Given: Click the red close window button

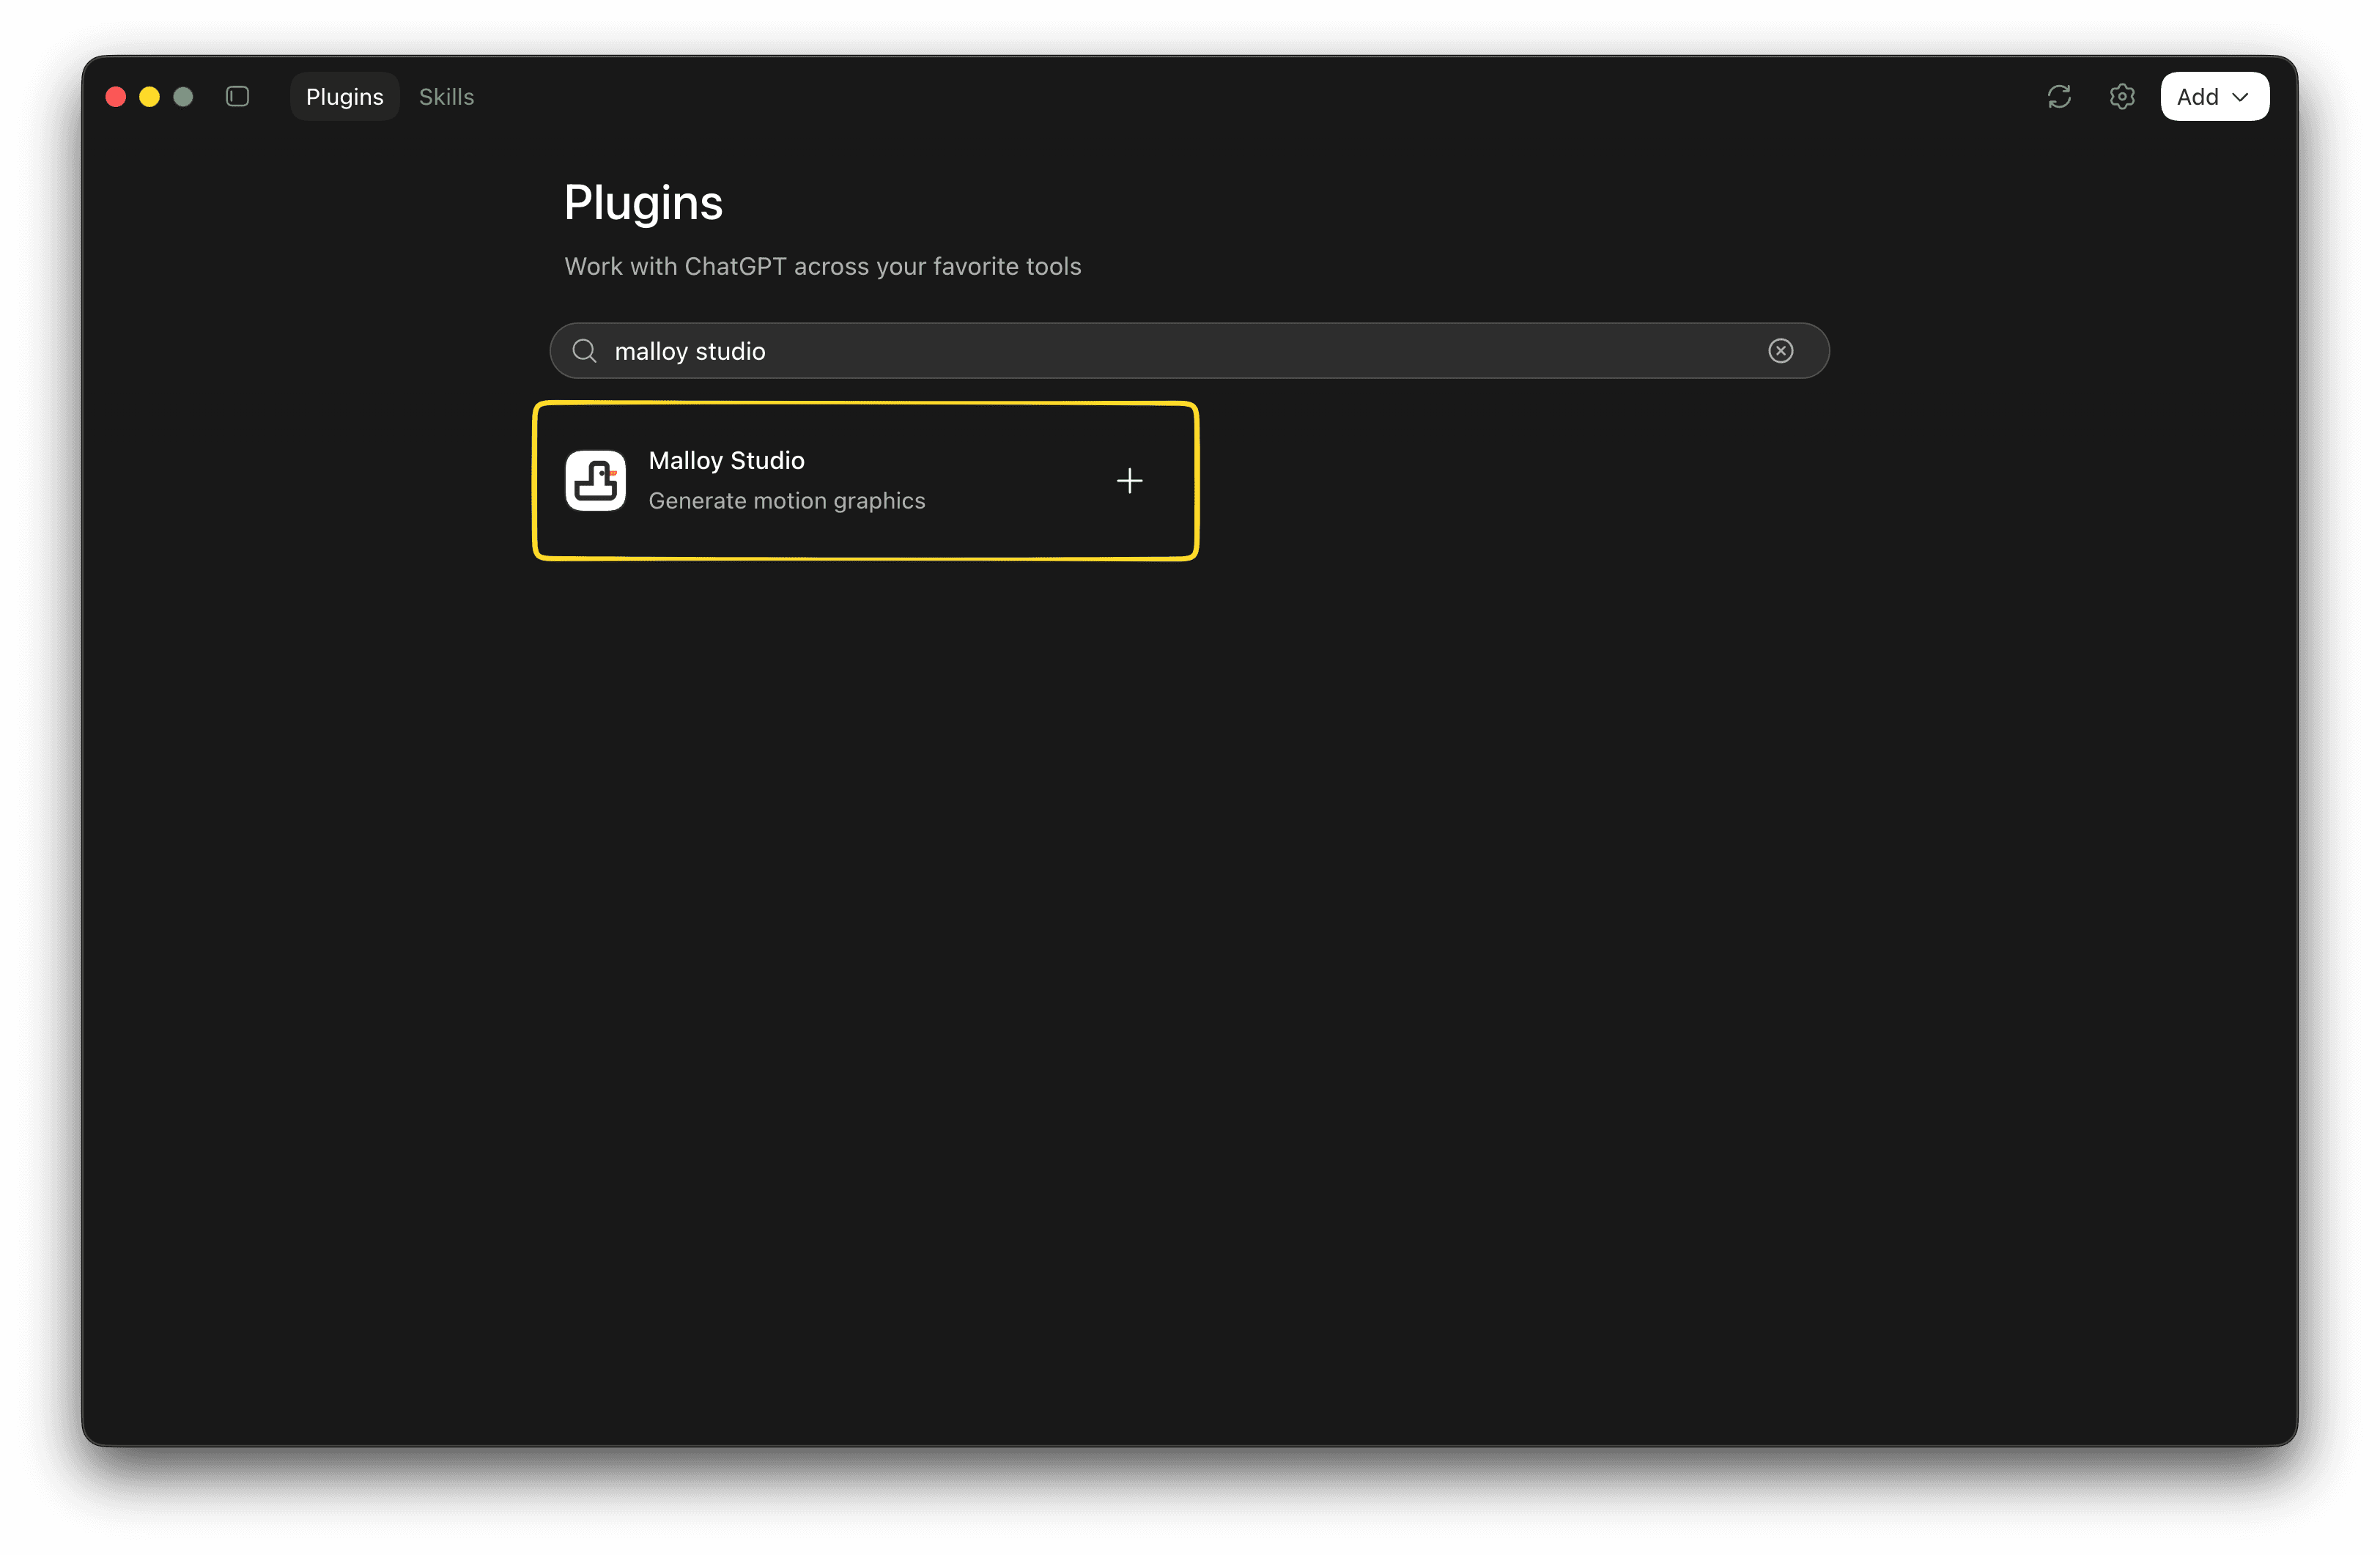Looking at the screenshot, I should pos(116,97).
